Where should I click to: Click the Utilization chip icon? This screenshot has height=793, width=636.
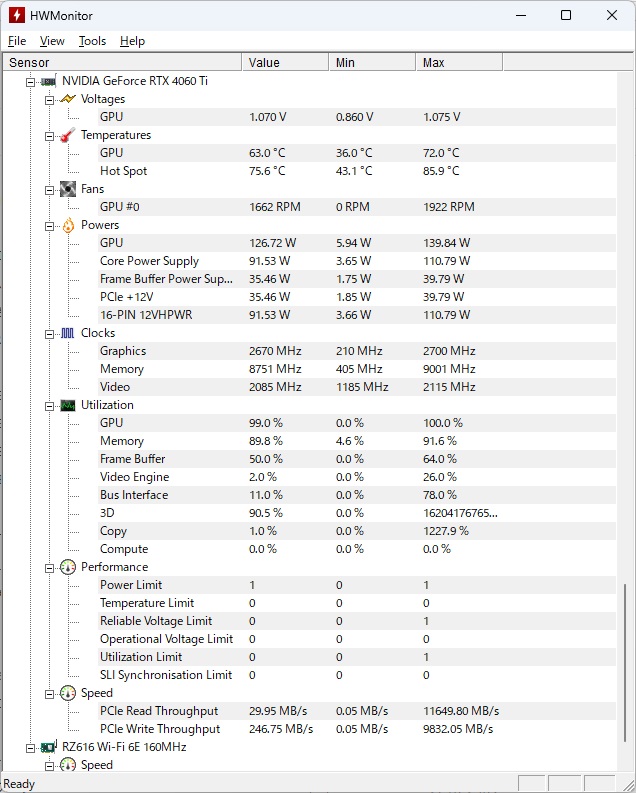coord(67,405)
